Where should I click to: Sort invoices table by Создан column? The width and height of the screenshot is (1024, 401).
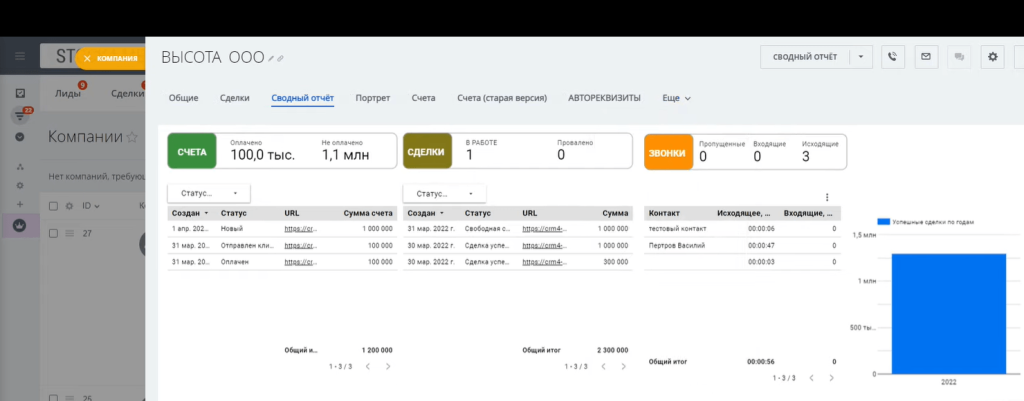coord(191,213)
